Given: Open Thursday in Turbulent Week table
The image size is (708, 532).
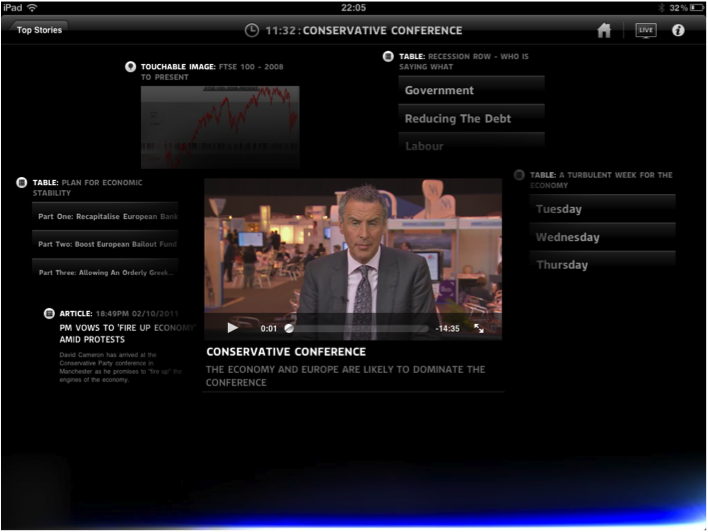Looking at the screenshot, I should click(x=602, y=265).
